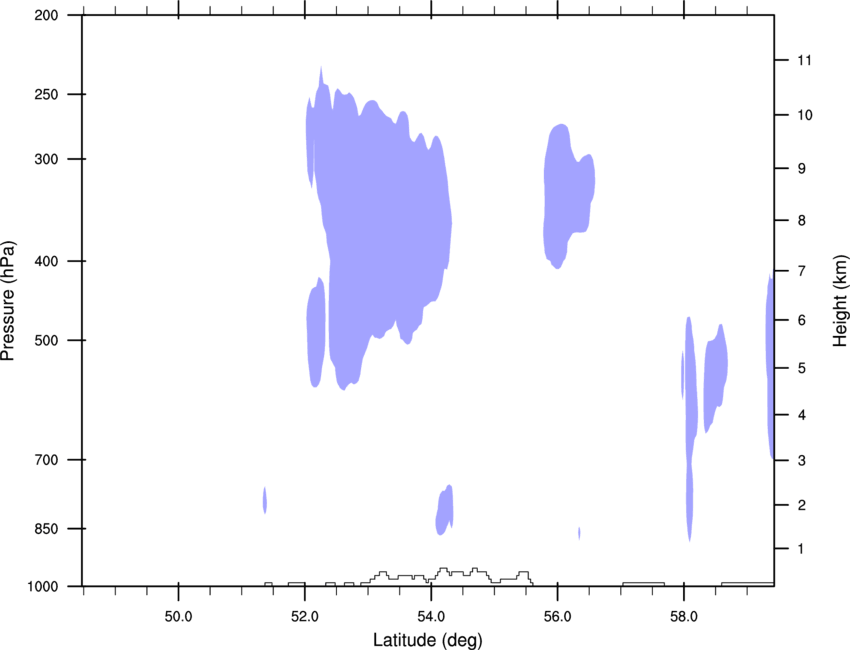Click the 7 km height label
This screenshot has height=650, width=850.
802,271
